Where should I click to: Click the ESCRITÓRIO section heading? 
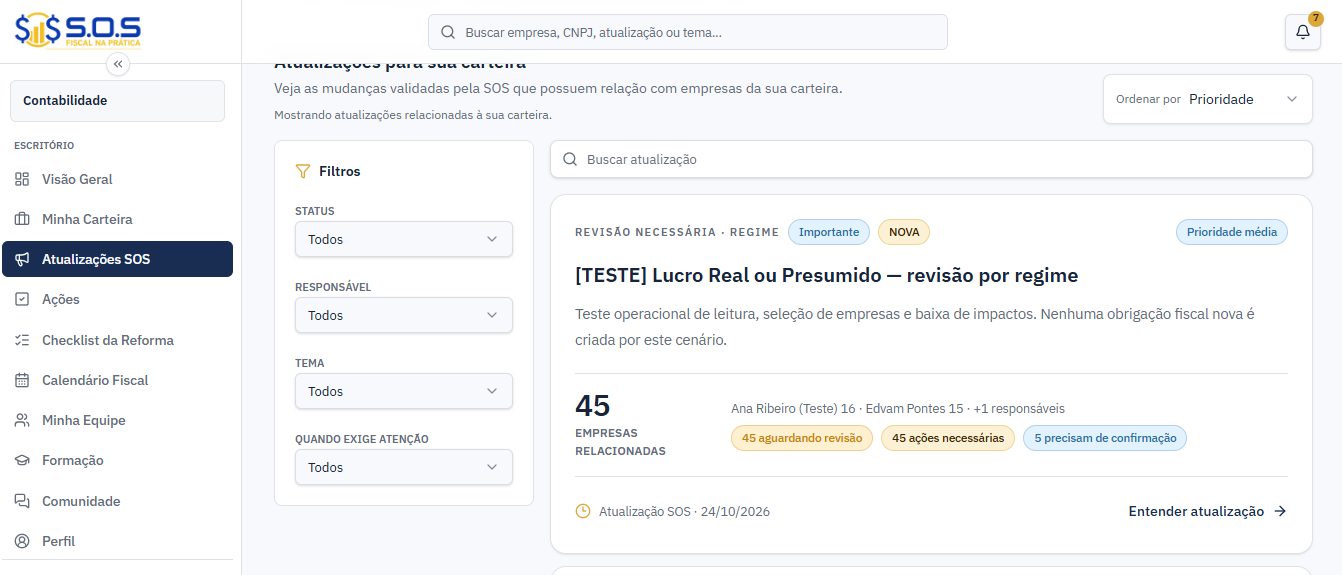coord(44,146)
